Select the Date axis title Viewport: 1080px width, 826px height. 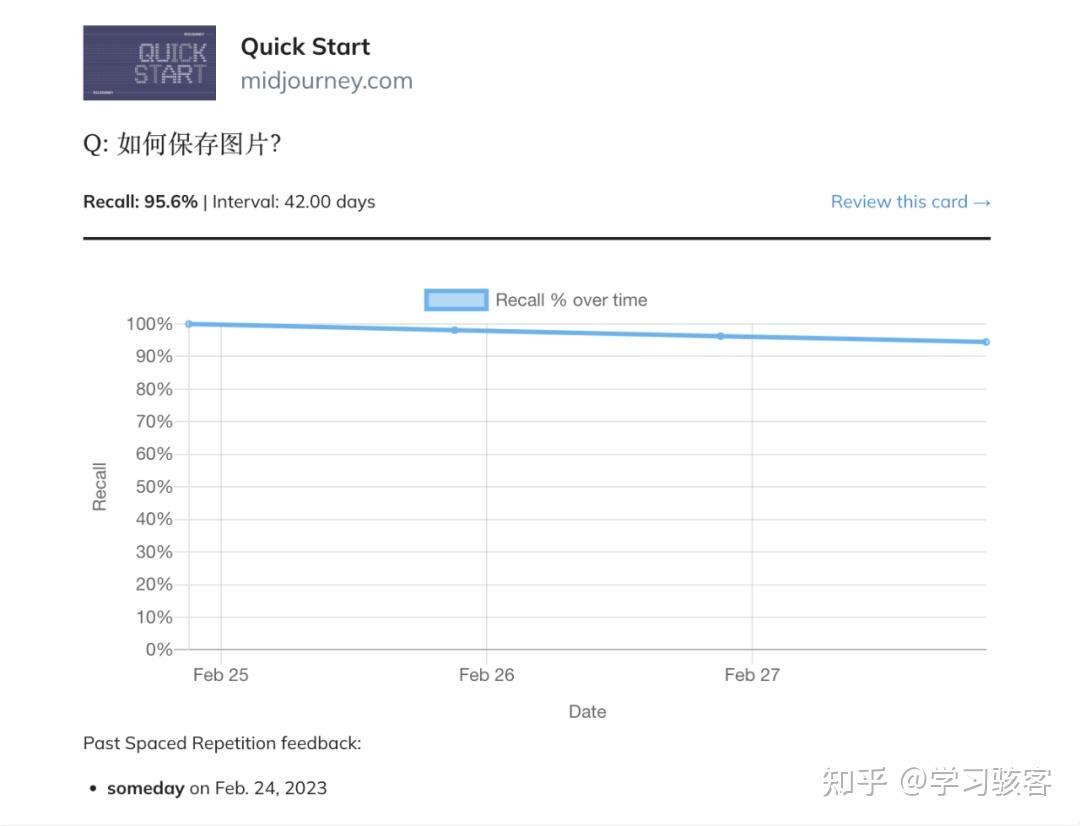tap(587, 711)
